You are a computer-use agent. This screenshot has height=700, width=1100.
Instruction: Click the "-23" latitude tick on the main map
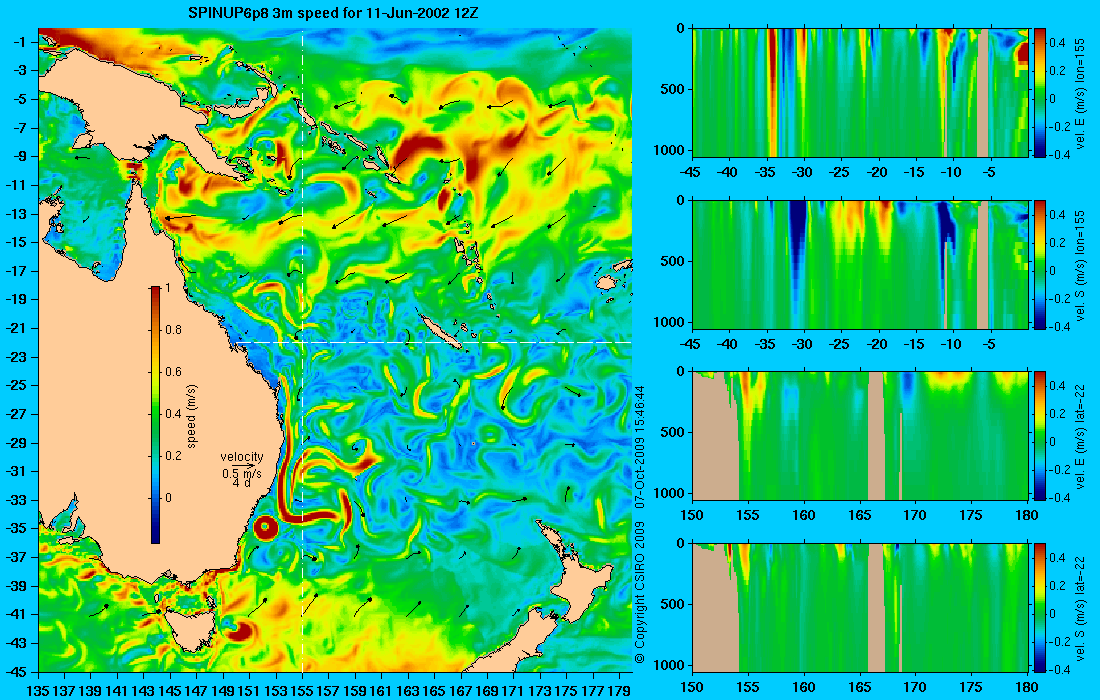click(18, 357)
